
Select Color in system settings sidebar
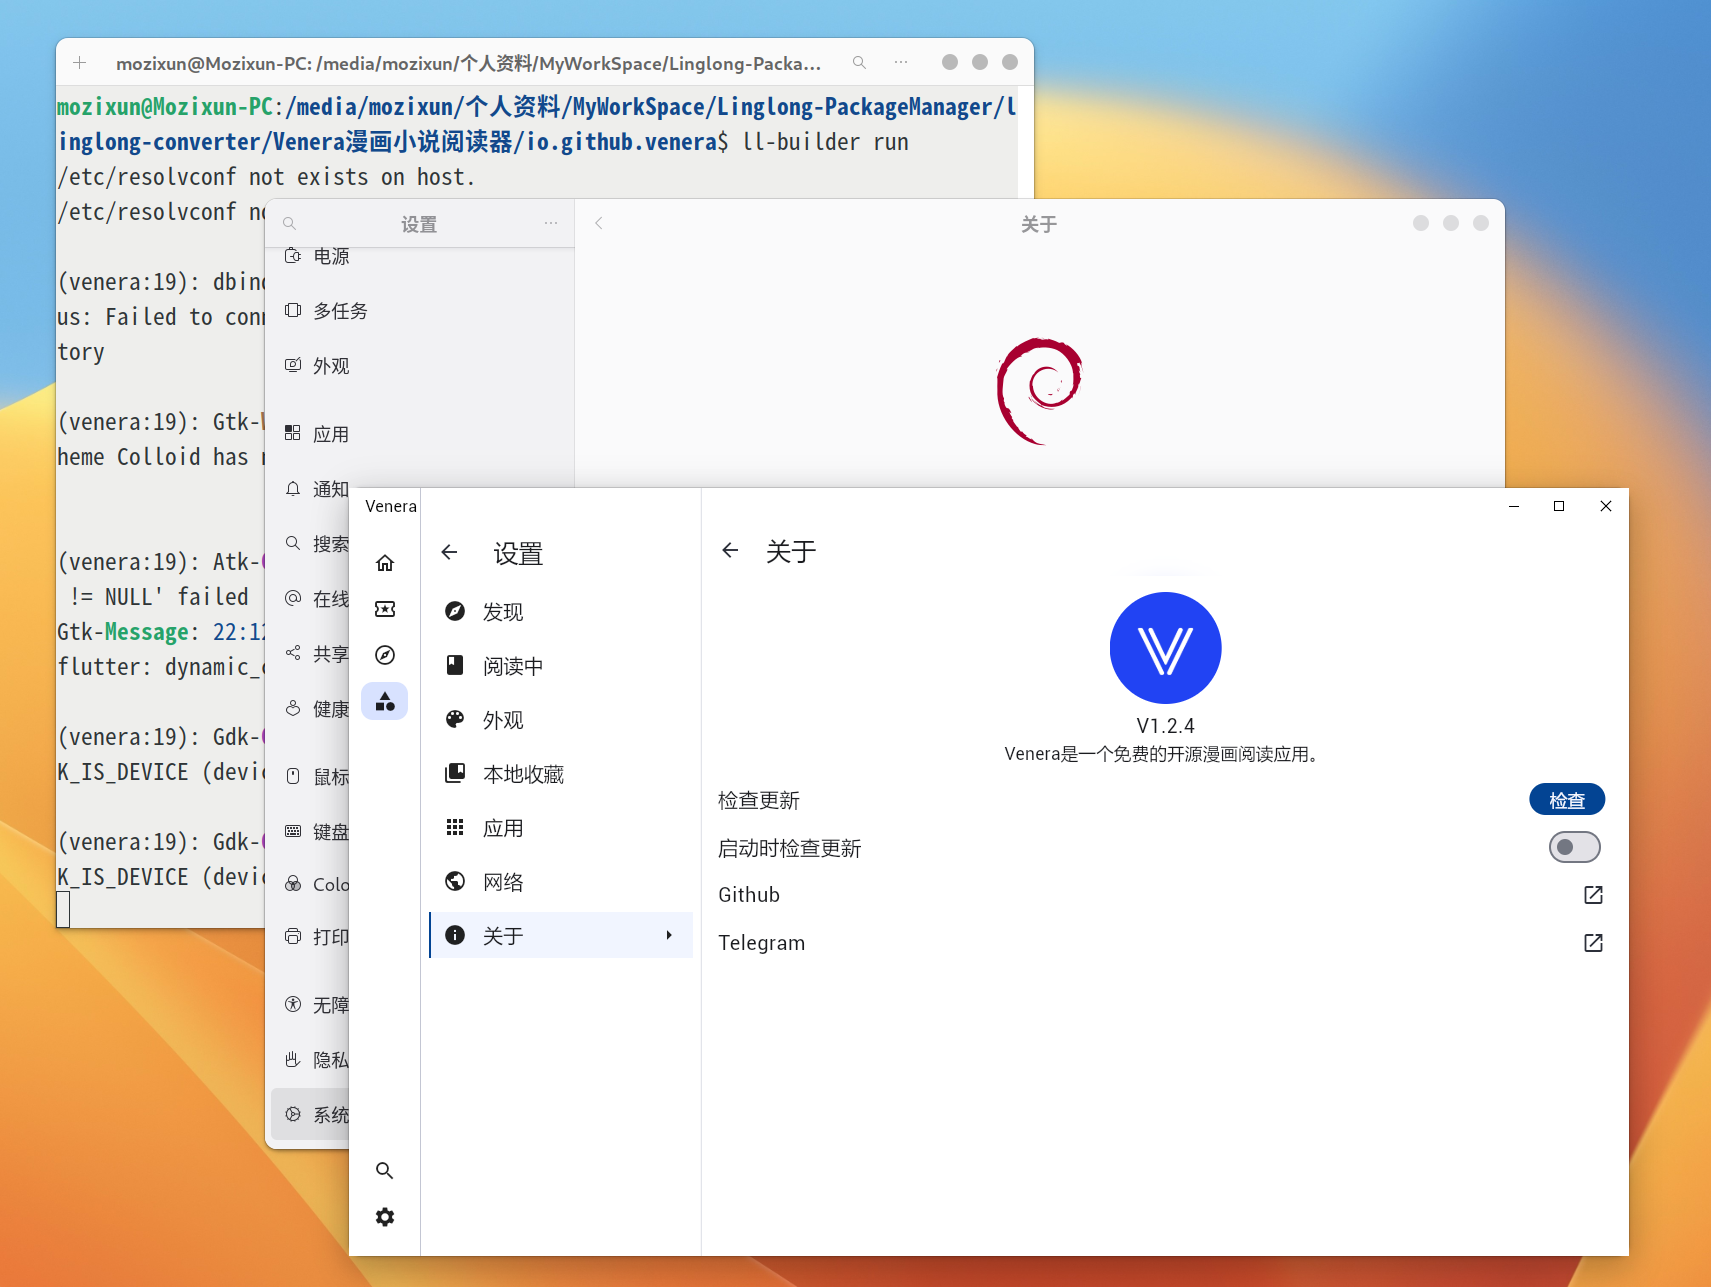pyautogui.click(x=311, y=885)
